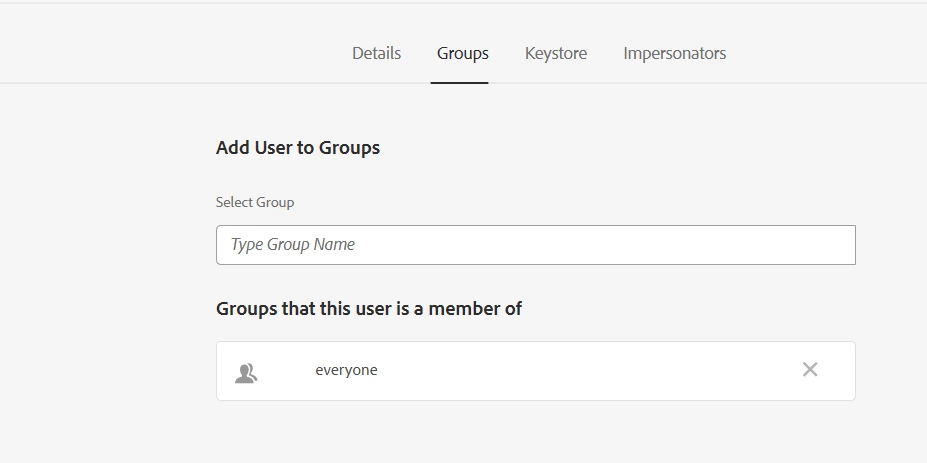The width and height of the screenshot is (927, 463).
Task: Place cursor in group name search box
Action: (536, 245)
